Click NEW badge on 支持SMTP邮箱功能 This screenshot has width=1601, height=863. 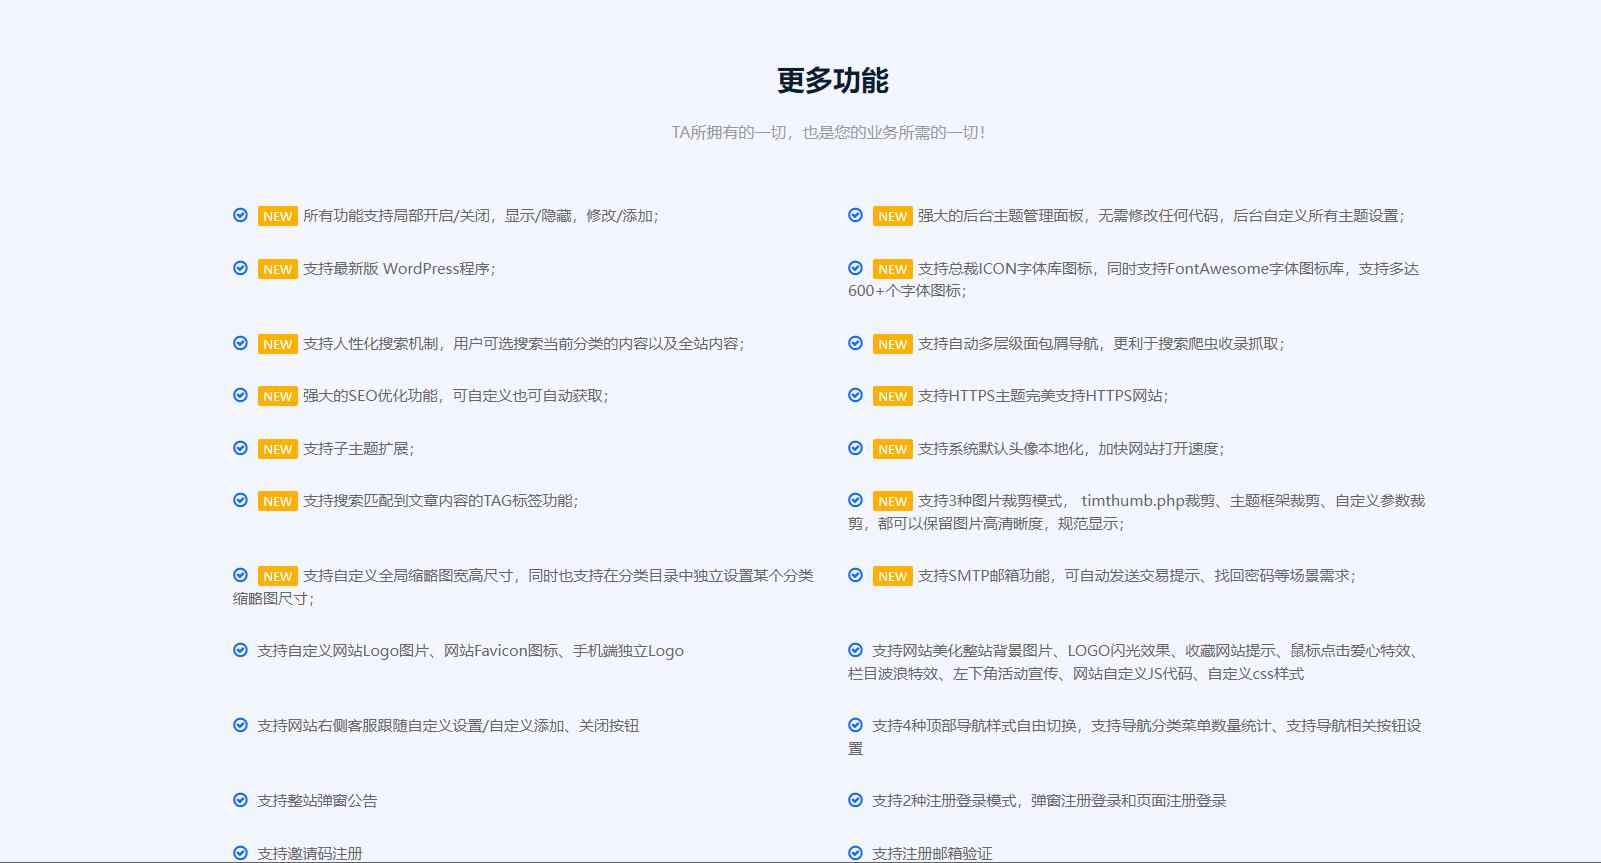coord(893,576)
